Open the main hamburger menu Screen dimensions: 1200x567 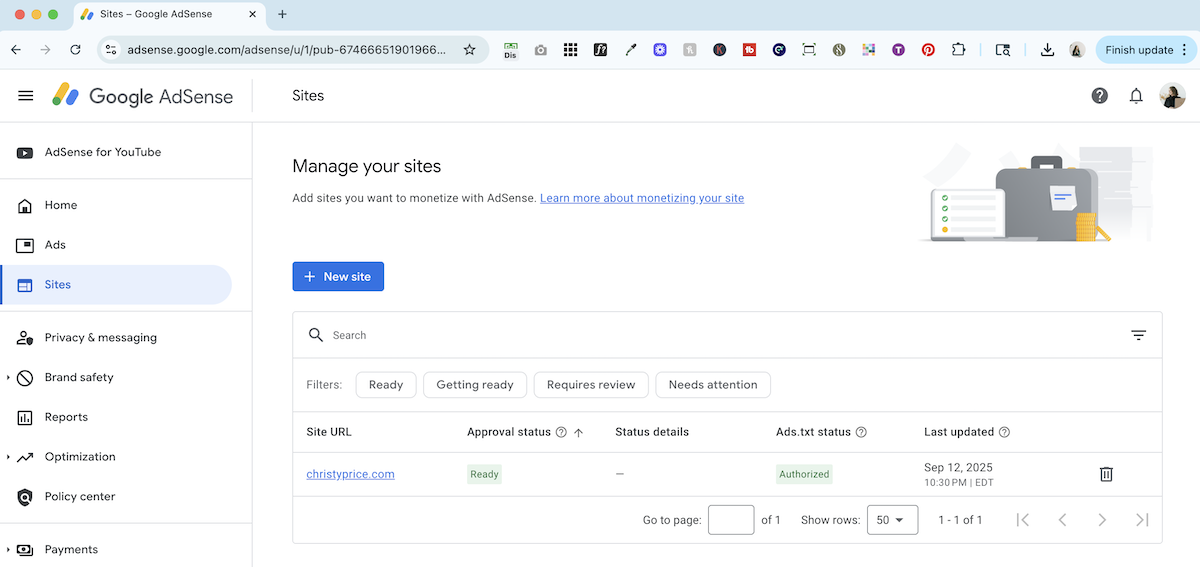pos(26,96)
